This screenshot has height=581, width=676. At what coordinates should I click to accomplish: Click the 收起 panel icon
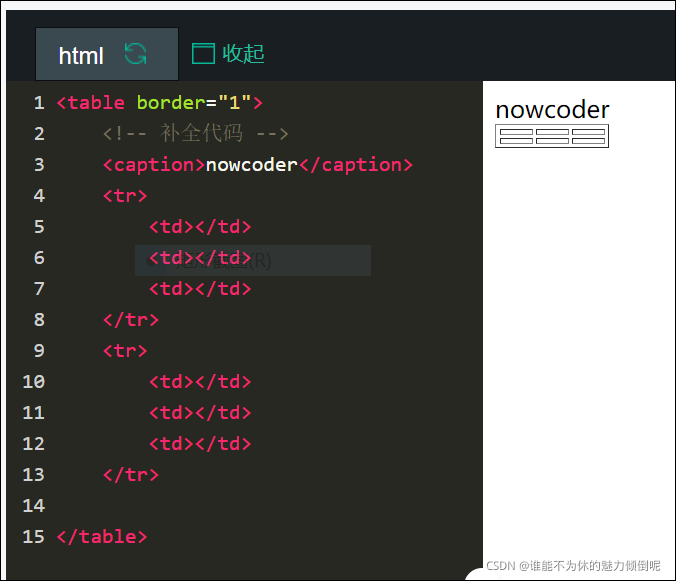[x=203, y=54]
